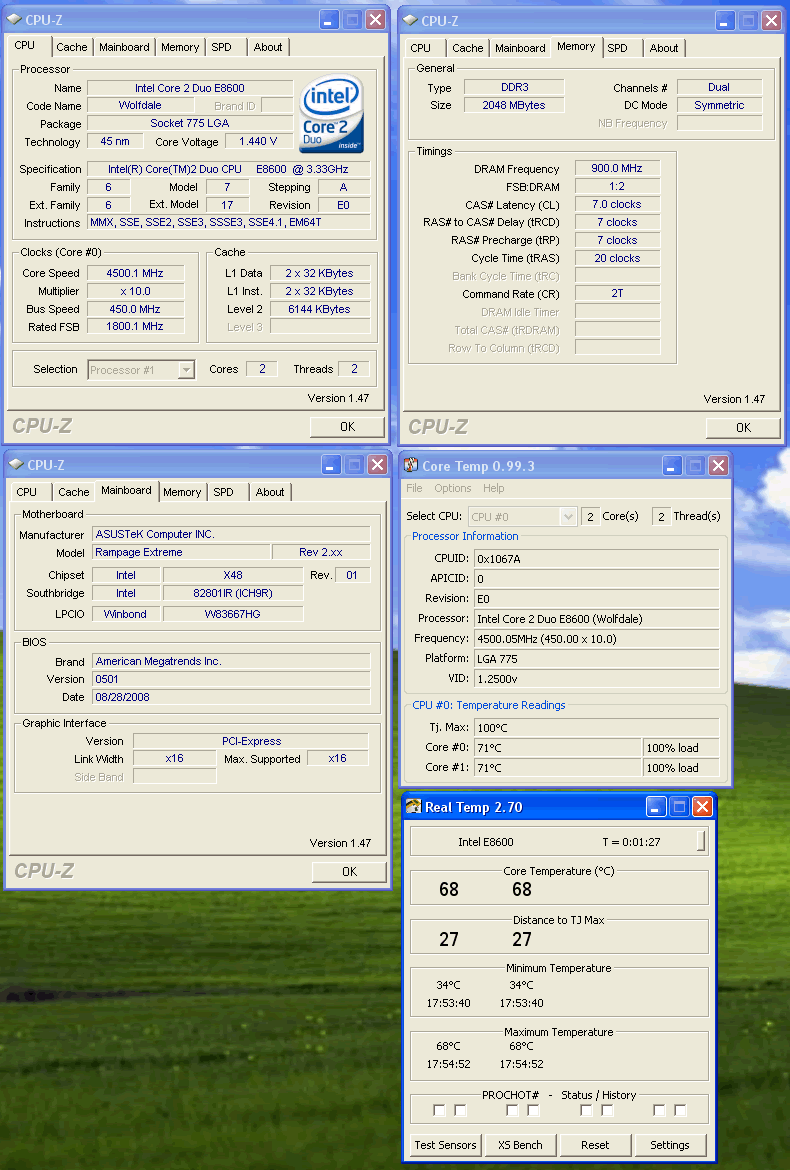Close the Real Temp 2.70 window
Viewport: 790px width, 1170px height.
(x=702, y=807)
